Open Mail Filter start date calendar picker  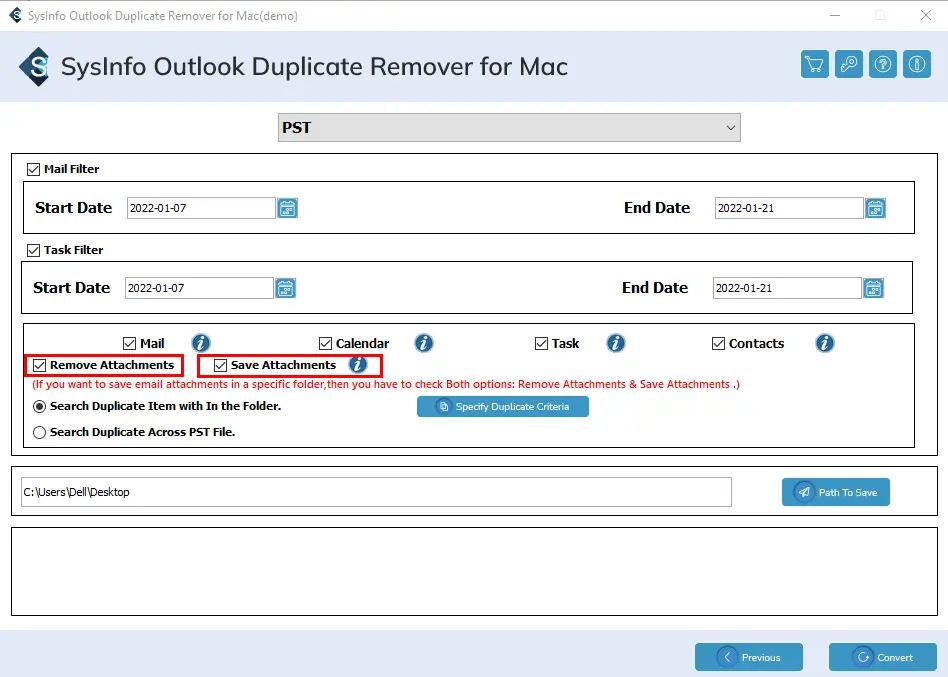(287, 209)
